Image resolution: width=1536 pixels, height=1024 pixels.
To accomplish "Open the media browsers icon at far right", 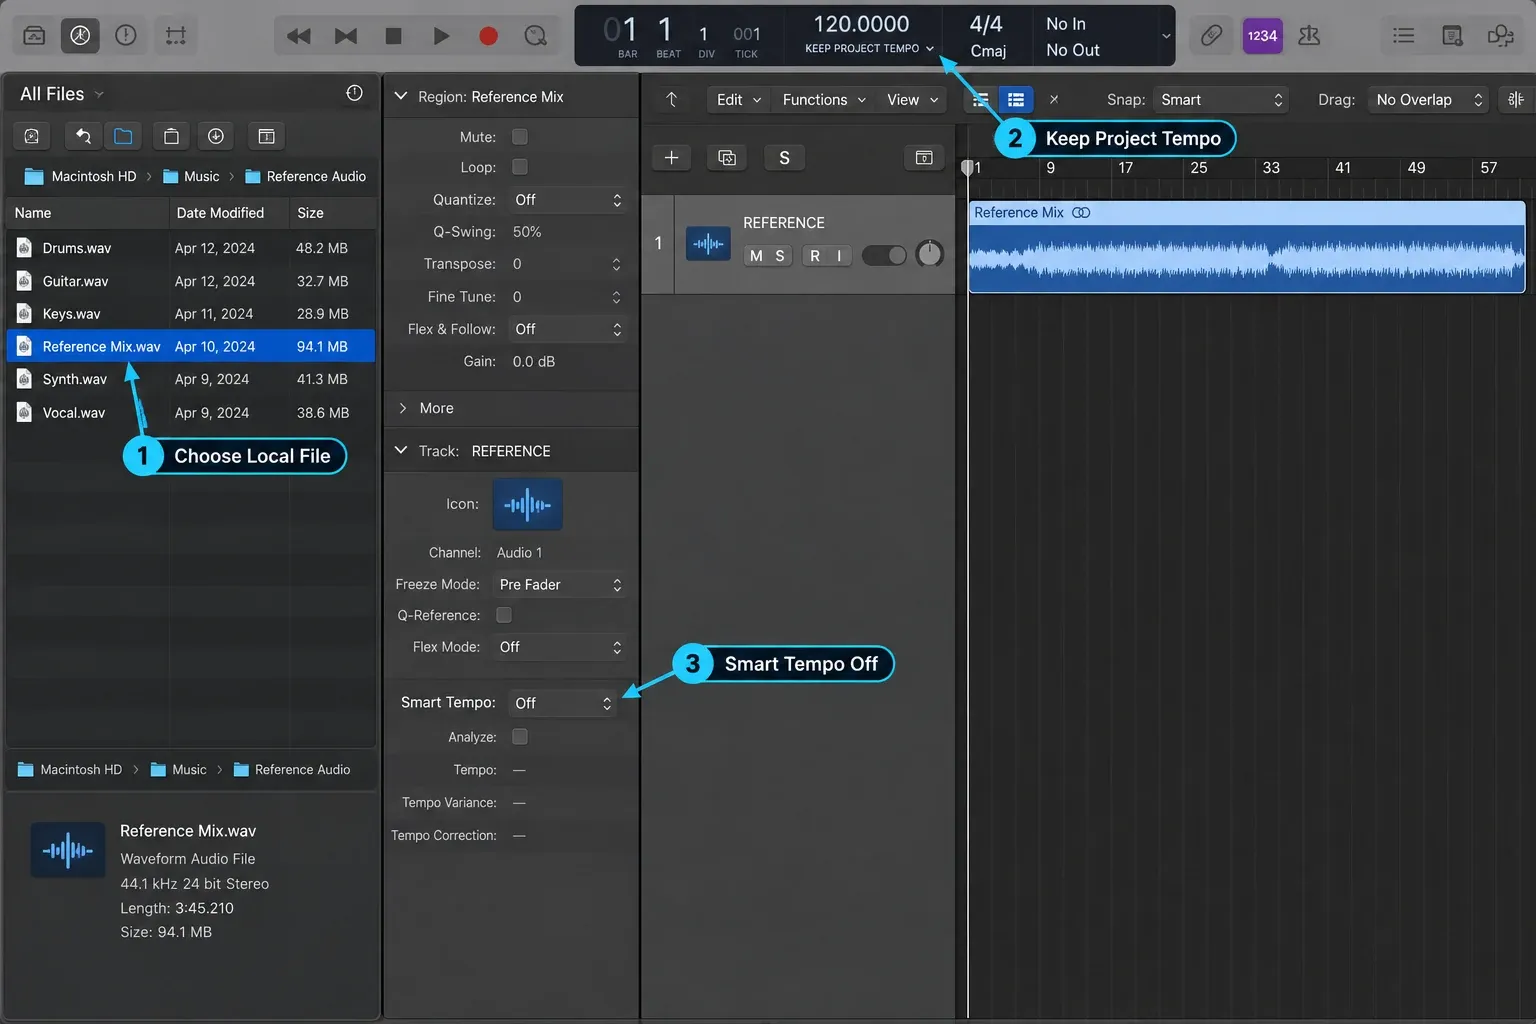I will 1500,36.
